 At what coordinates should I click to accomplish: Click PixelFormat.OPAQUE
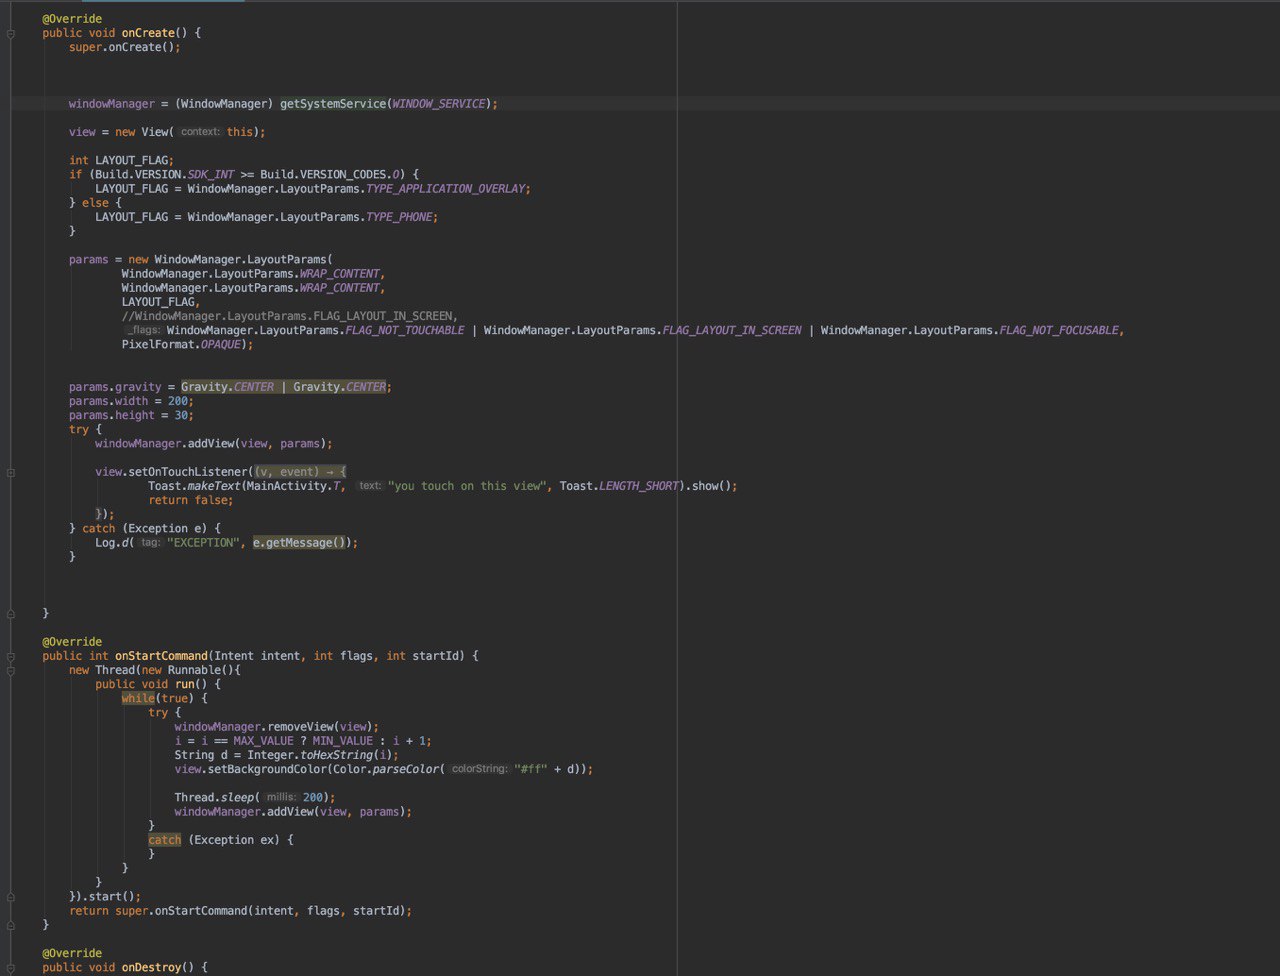coord(181,344)
